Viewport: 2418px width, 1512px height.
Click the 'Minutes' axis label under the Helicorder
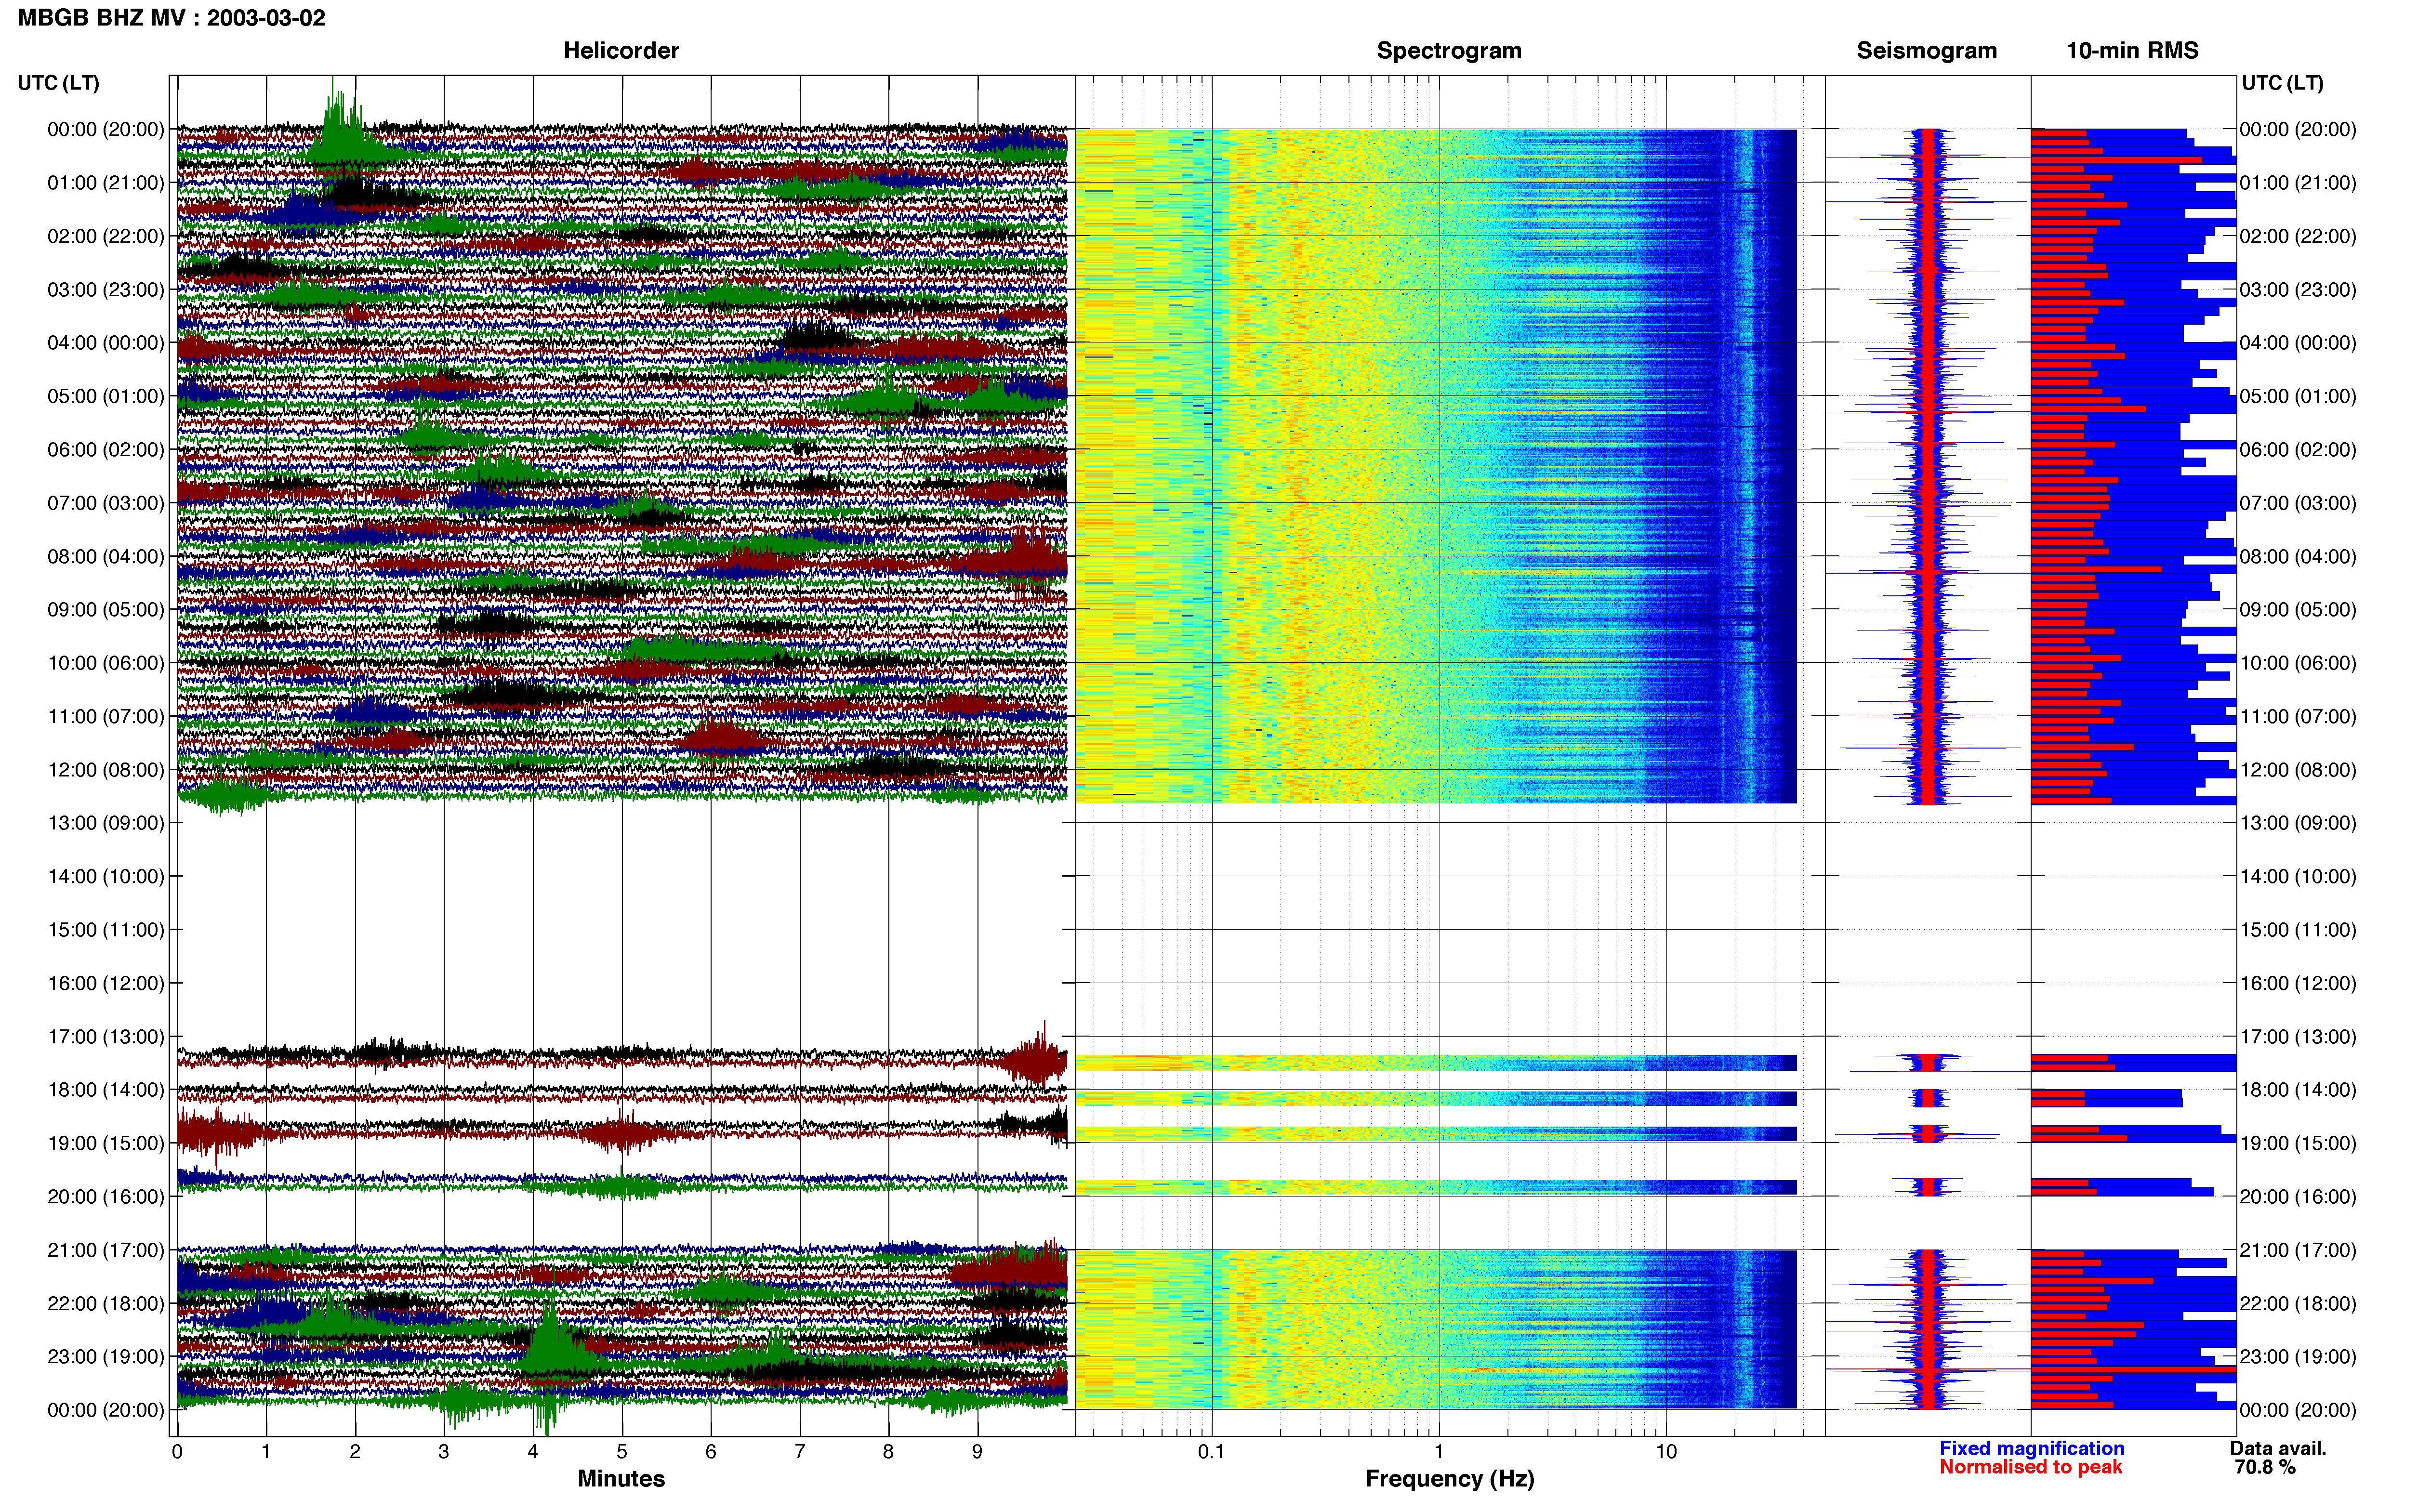[621, 1479]
